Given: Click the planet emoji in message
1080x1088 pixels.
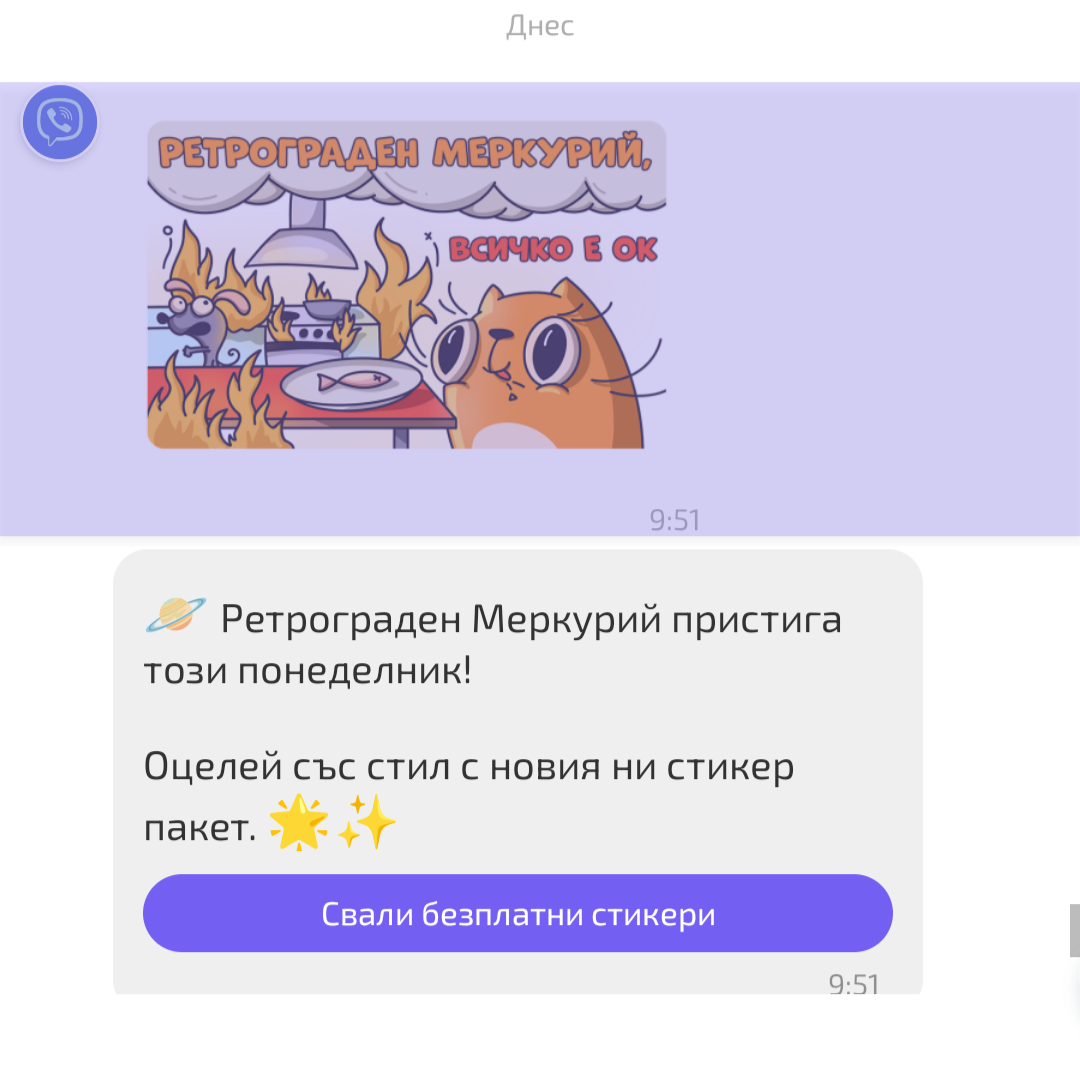Looking at the screenshot, I should click(x=176, y=615).
